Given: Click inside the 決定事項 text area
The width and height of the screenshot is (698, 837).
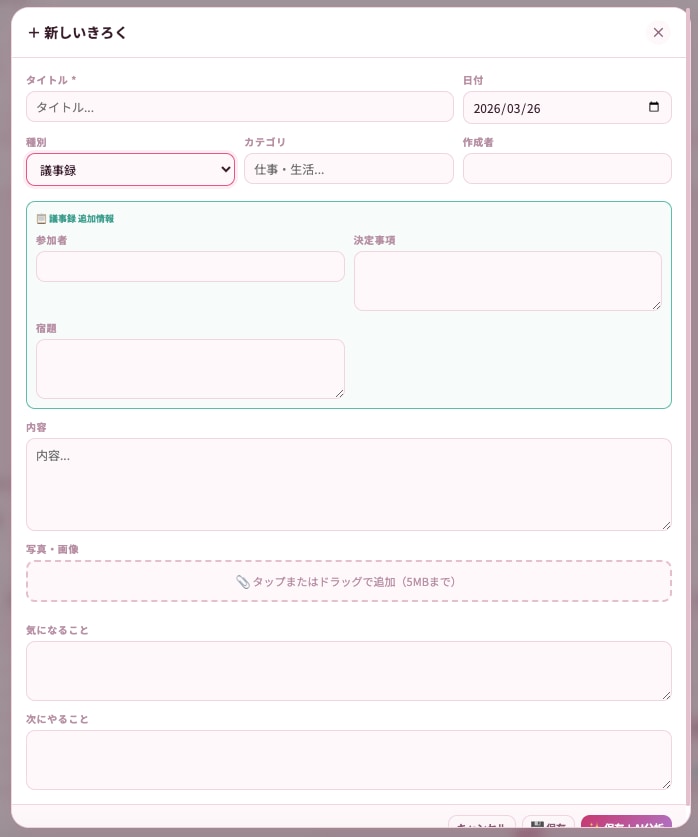Looking at the screenshot, I should click(x=508, y=281).
